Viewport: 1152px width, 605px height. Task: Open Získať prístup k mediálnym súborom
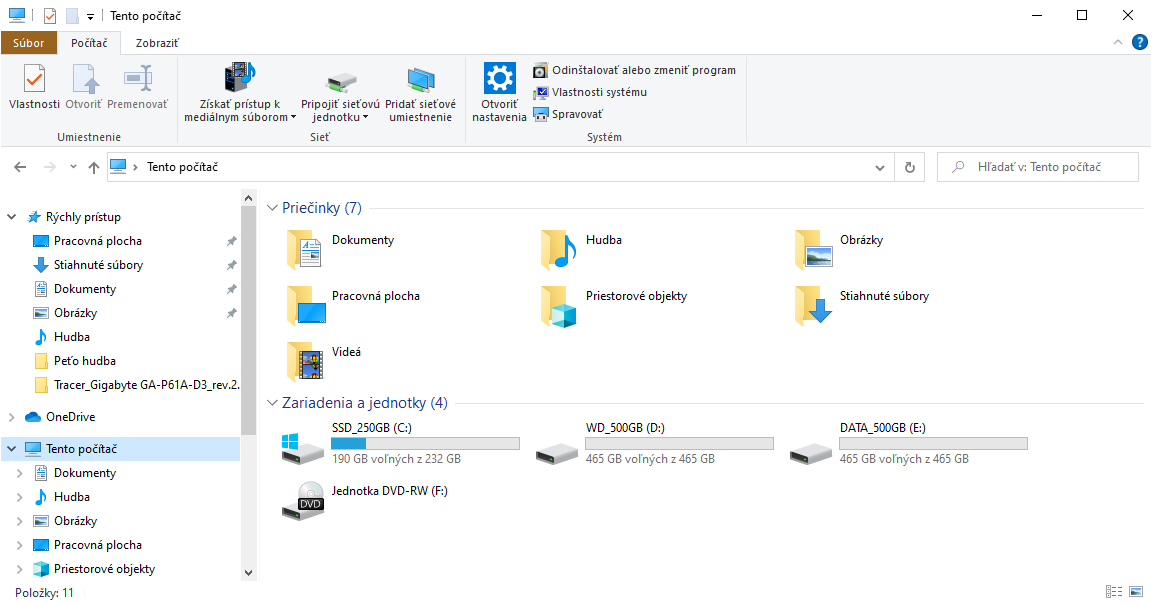click(239, 88)
